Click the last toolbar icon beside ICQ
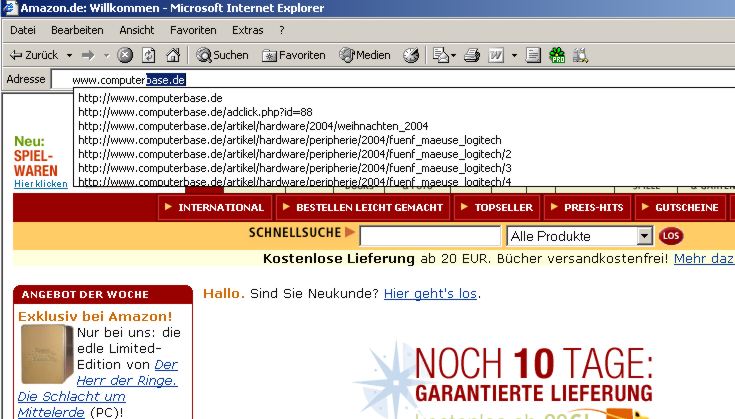735x419 pixels. point(580,55)
